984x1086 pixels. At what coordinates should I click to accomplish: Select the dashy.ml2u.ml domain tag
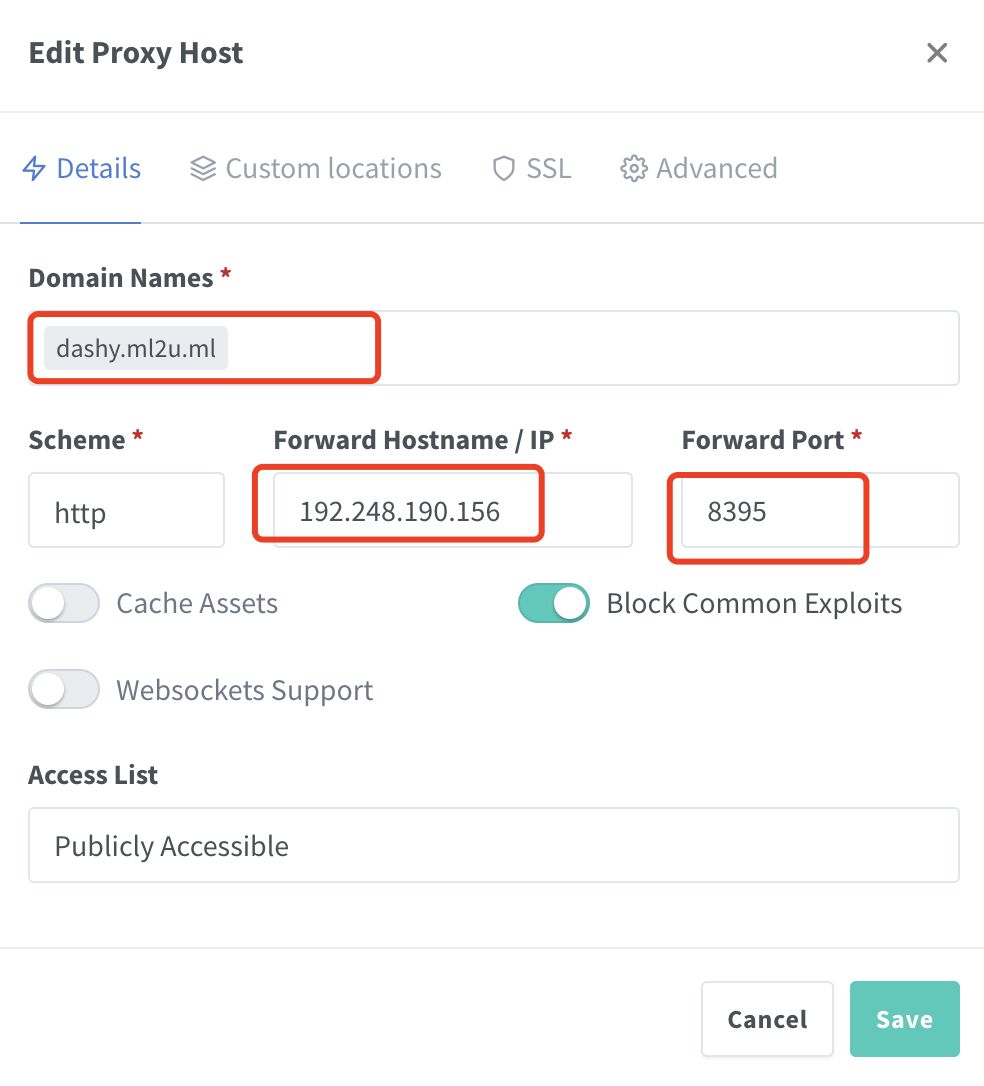click(x=136, y=349)
